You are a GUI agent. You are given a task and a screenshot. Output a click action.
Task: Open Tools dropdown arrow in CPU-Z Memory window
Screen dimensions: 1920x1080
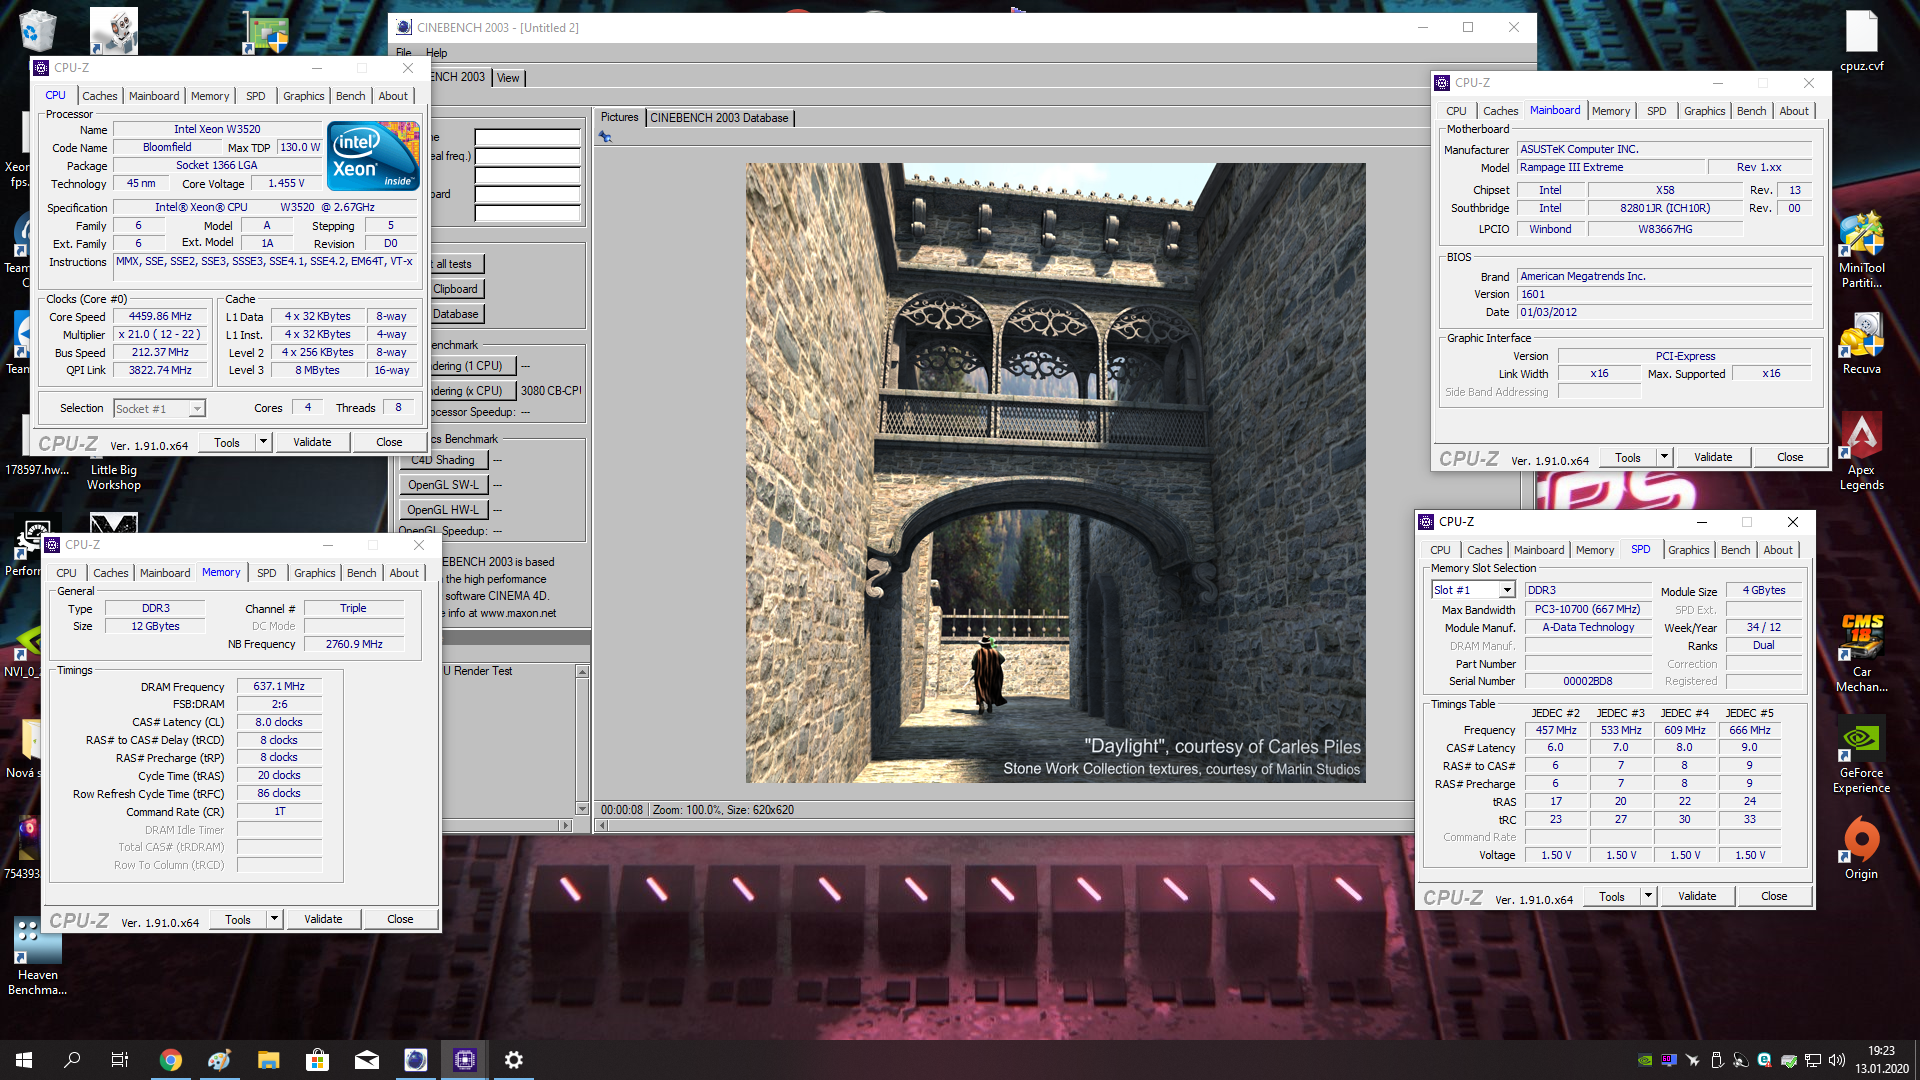coord(275,919)
